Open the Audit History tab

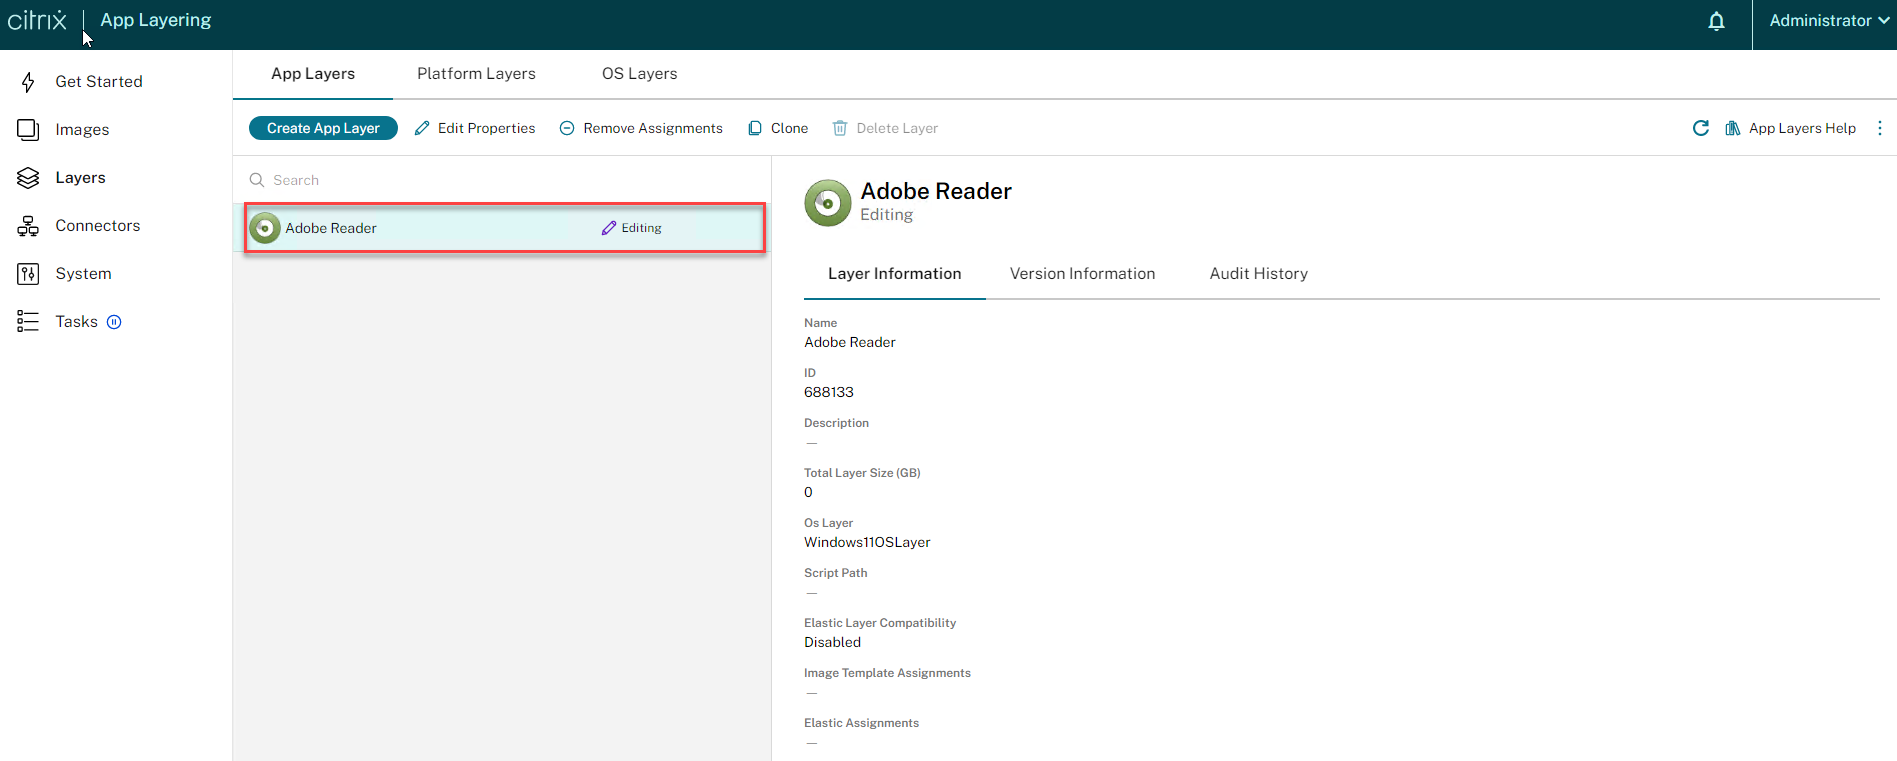(x=1258, y=274)
